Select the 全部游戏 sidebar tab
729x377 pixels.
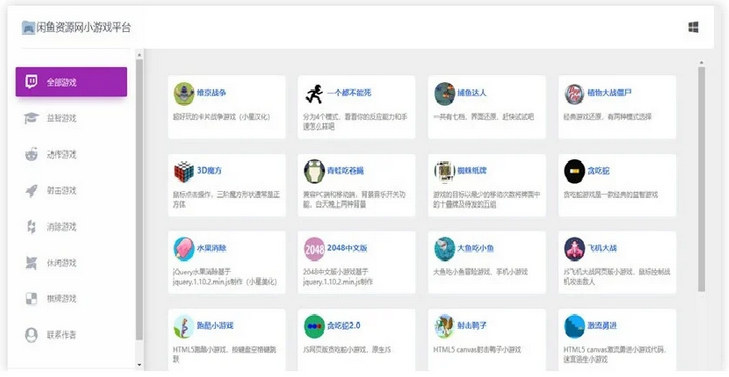71,82
